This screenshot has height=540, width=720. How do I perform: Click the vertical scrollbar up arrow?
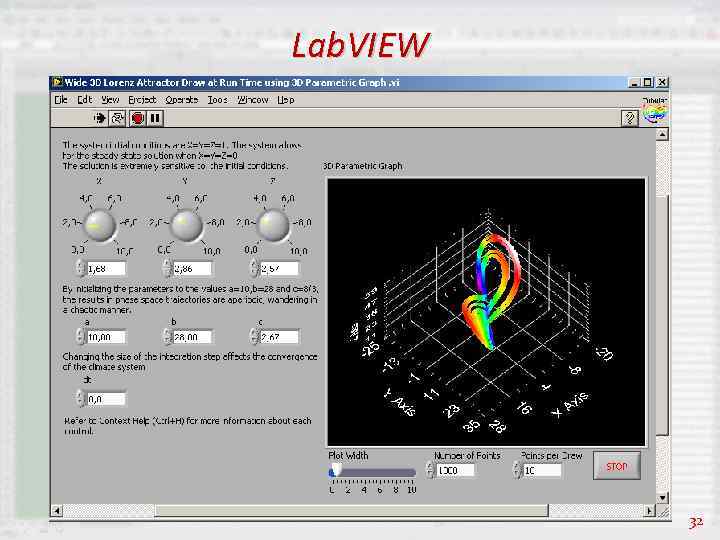(662, 135)
